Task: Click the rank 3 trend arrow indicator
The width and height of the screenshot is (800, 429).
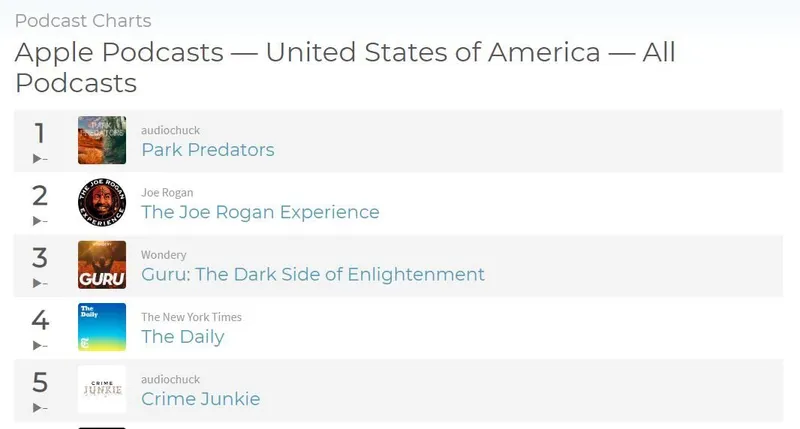Action: pos(40,283)
